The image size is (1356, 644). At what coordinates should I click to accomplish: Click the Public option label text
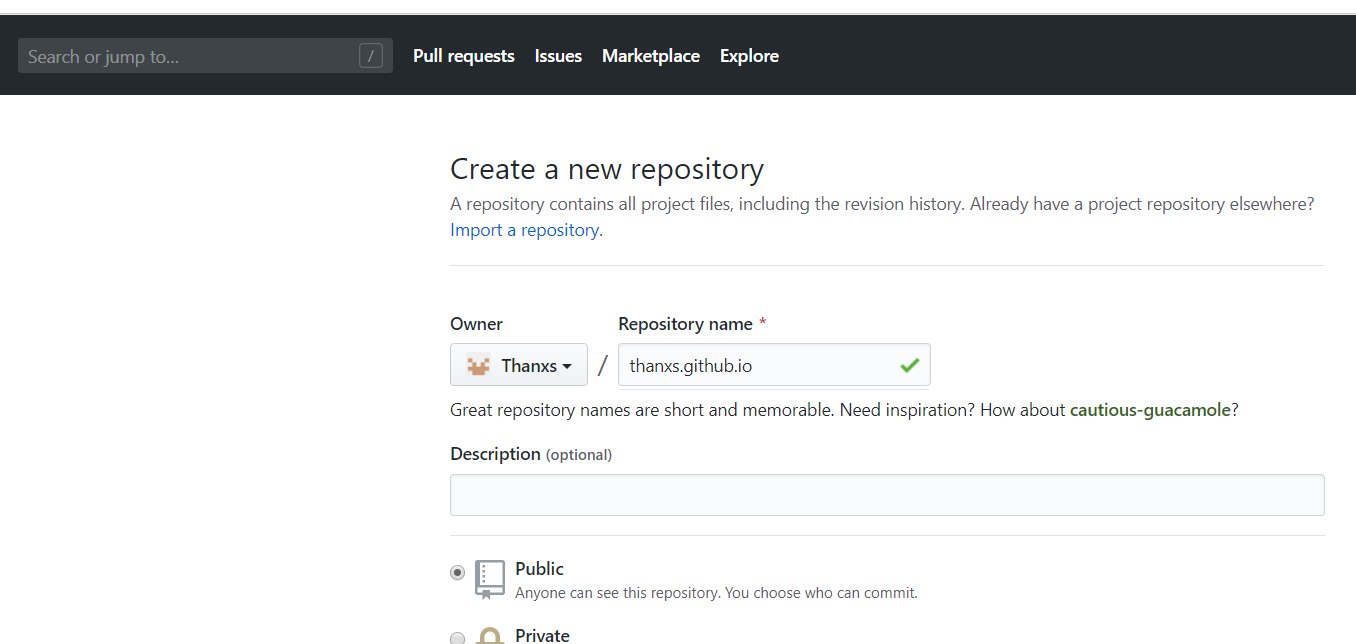pyautogui.click(x=539, y=569)
